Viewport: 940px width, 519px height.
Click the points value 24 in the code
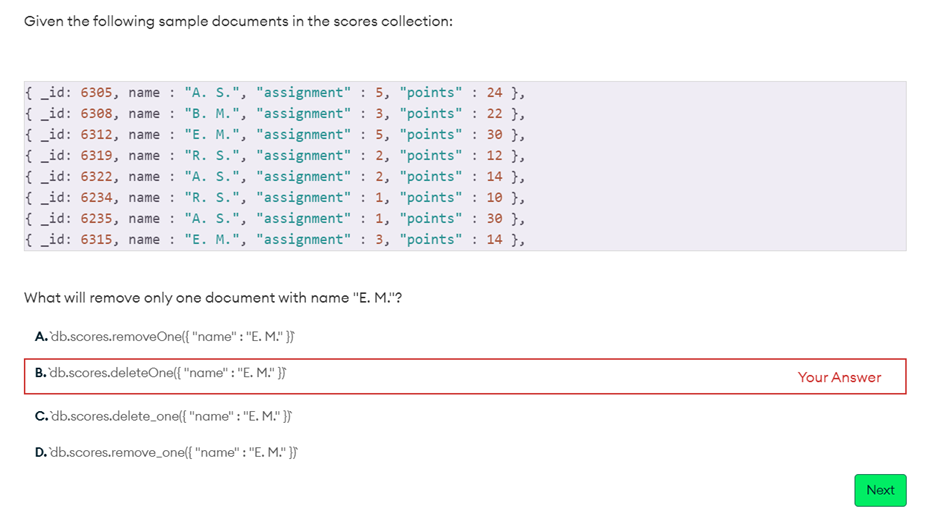(495, 93)
